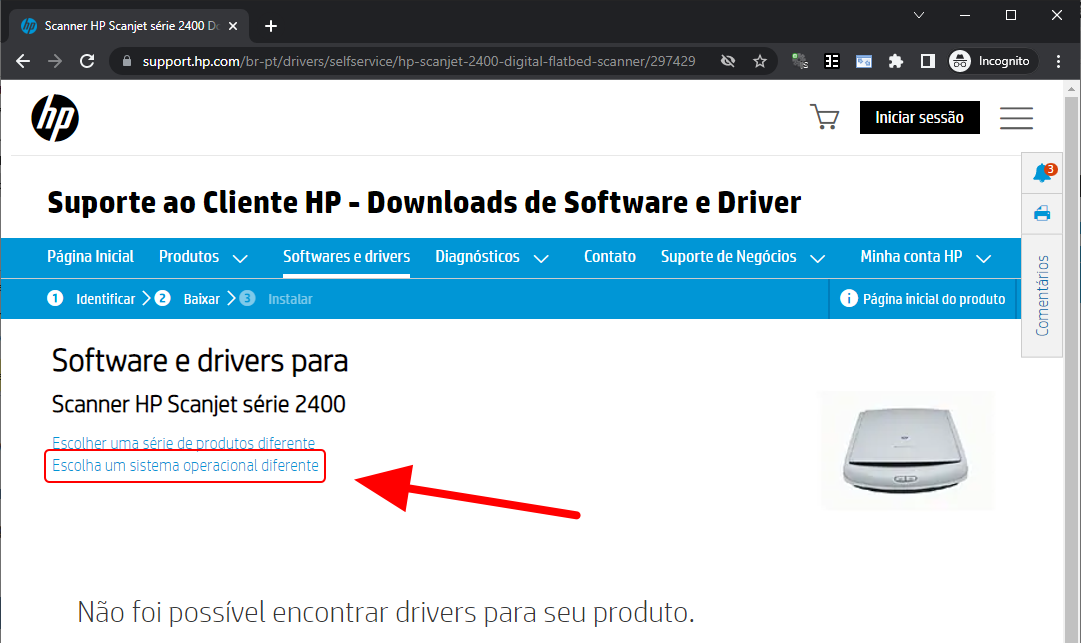This screenshot has height=643, width=1081.
Task: Click Escolha um sistema operacional diferente
Action: (185, 466)
